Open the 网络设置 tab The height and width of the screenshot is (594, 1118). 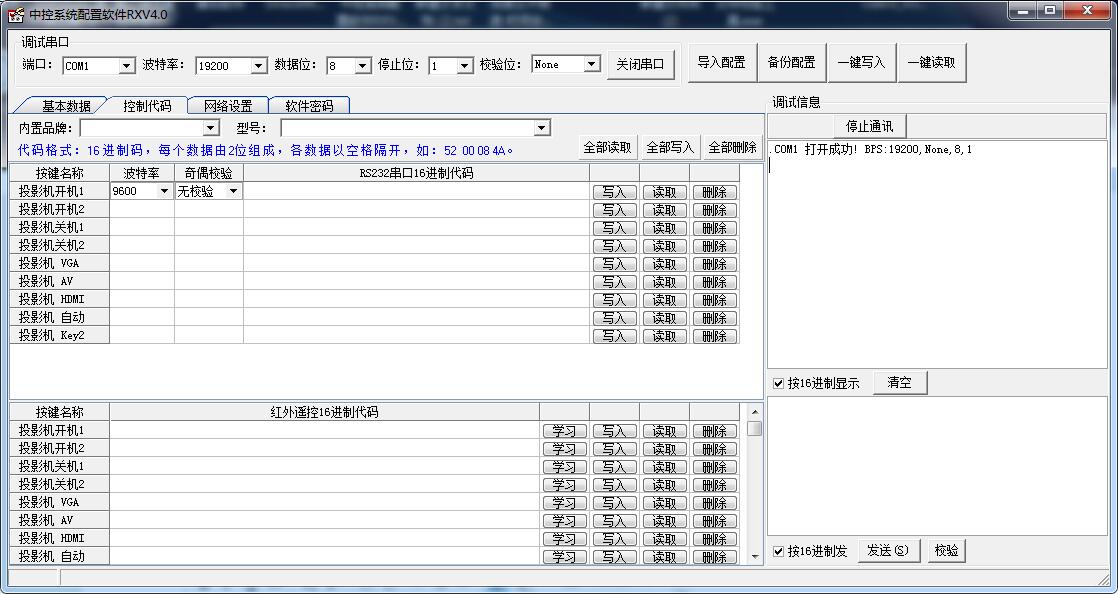[227, 106]
